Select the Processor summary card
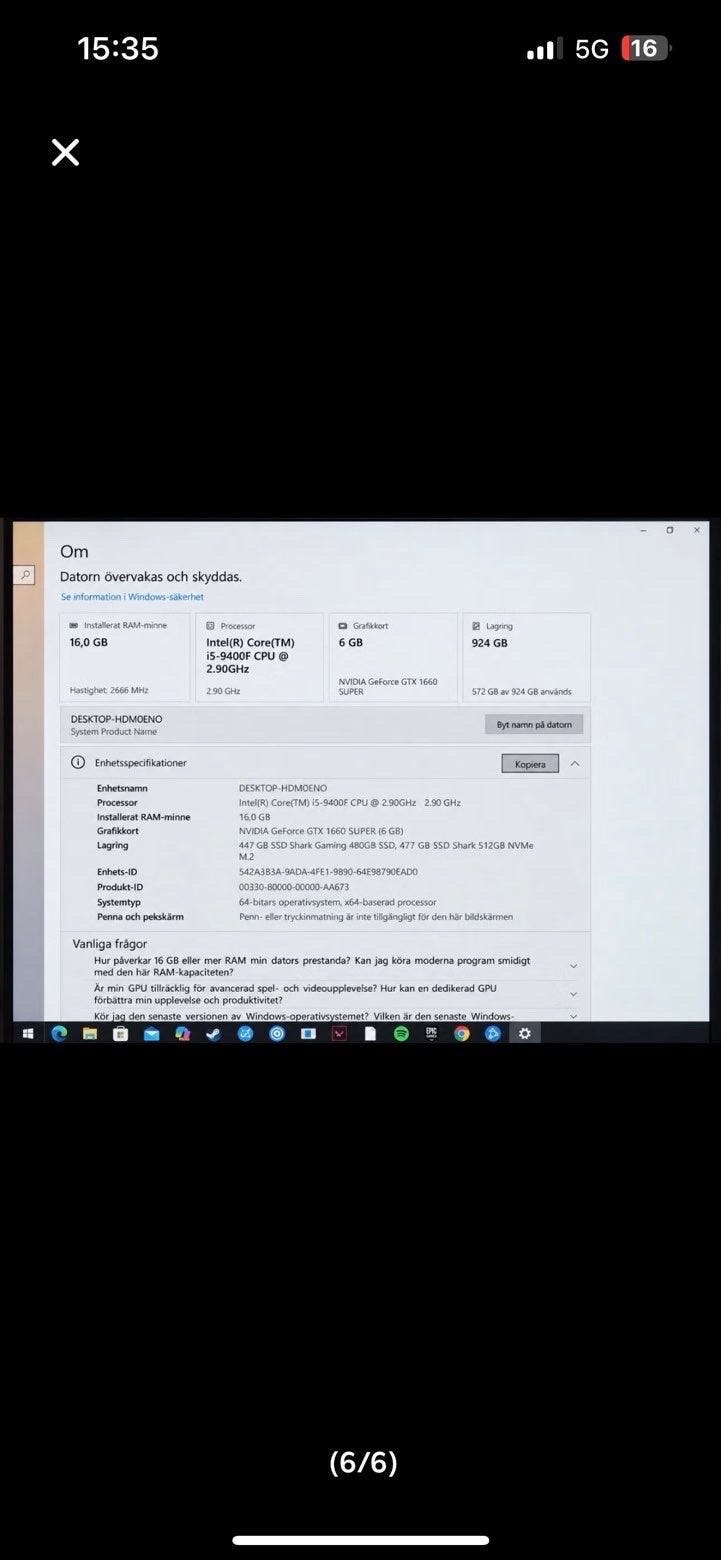 click(x=259, y=657)
